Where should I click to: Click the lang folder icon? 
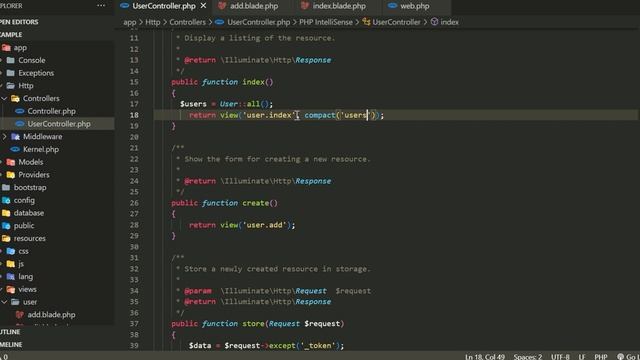(11, 276)
